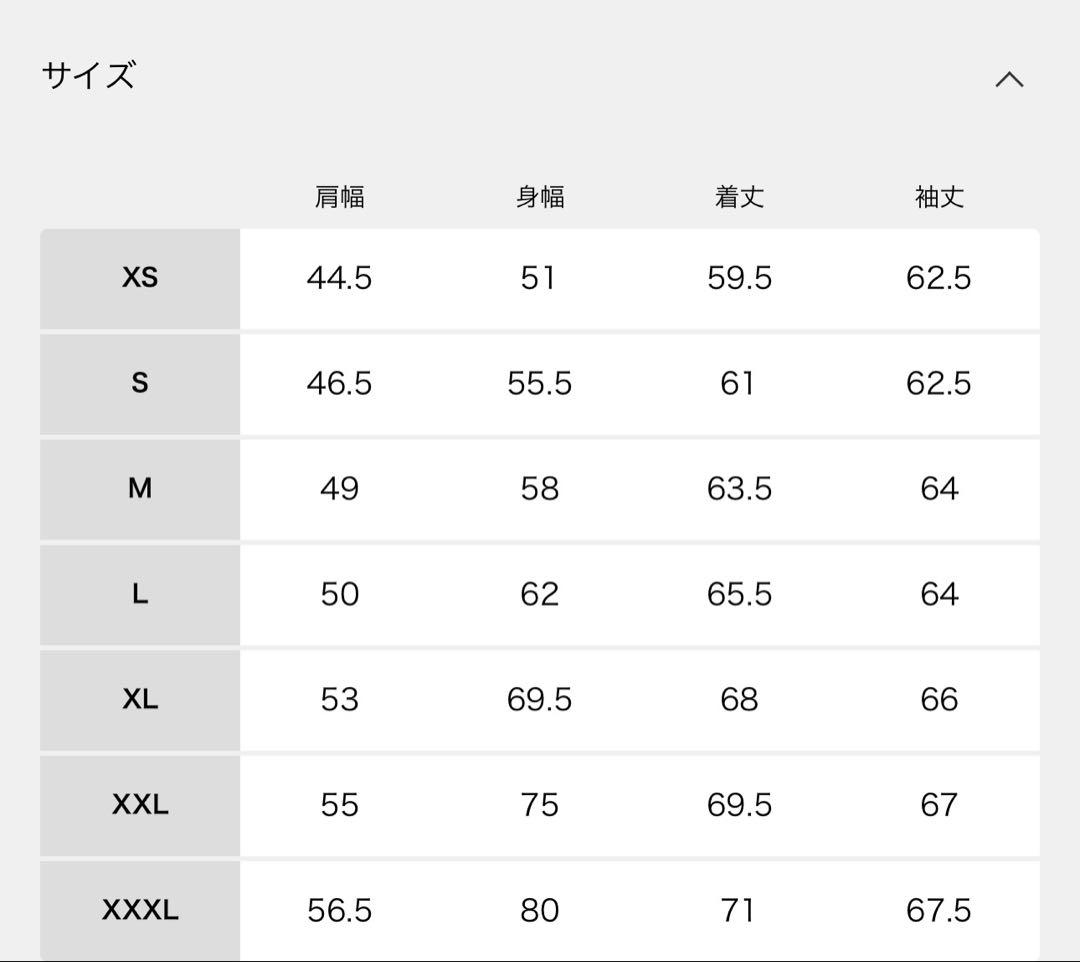Select the XXL size row label
1080x962 pixels.
tap(140, 805)
